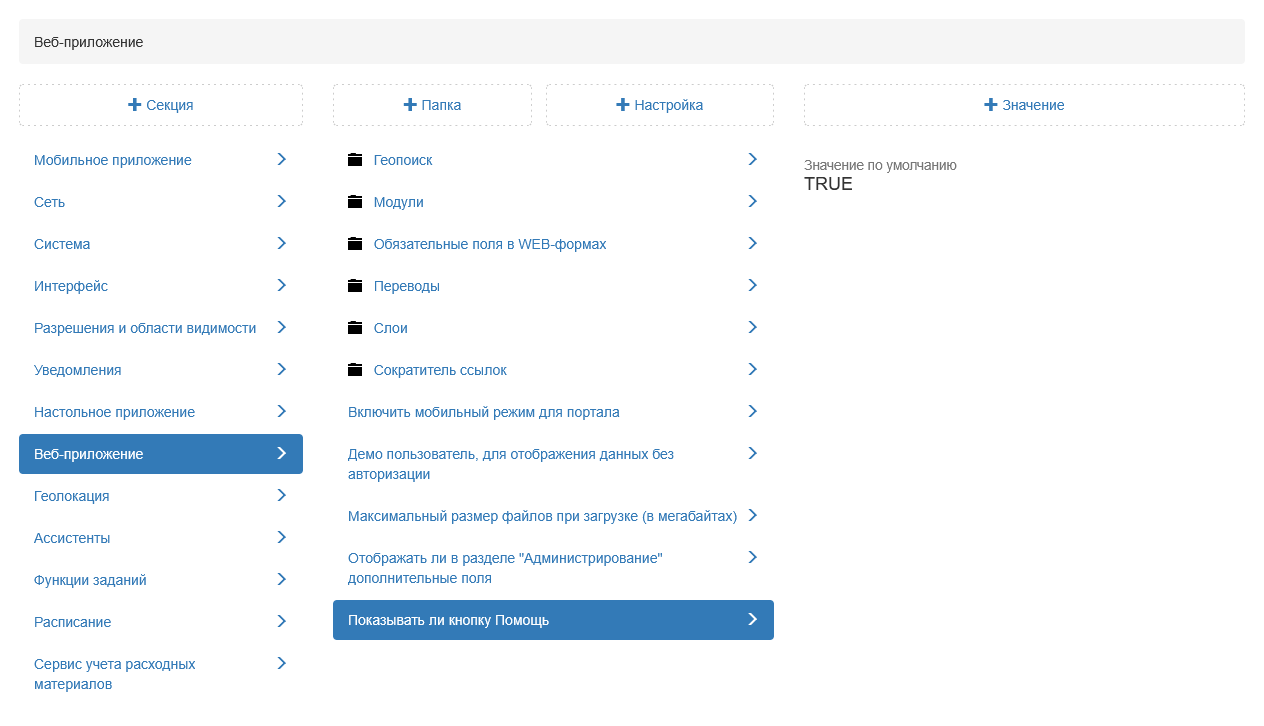Open Демо пользователь setting

click(x=510, y=464)
